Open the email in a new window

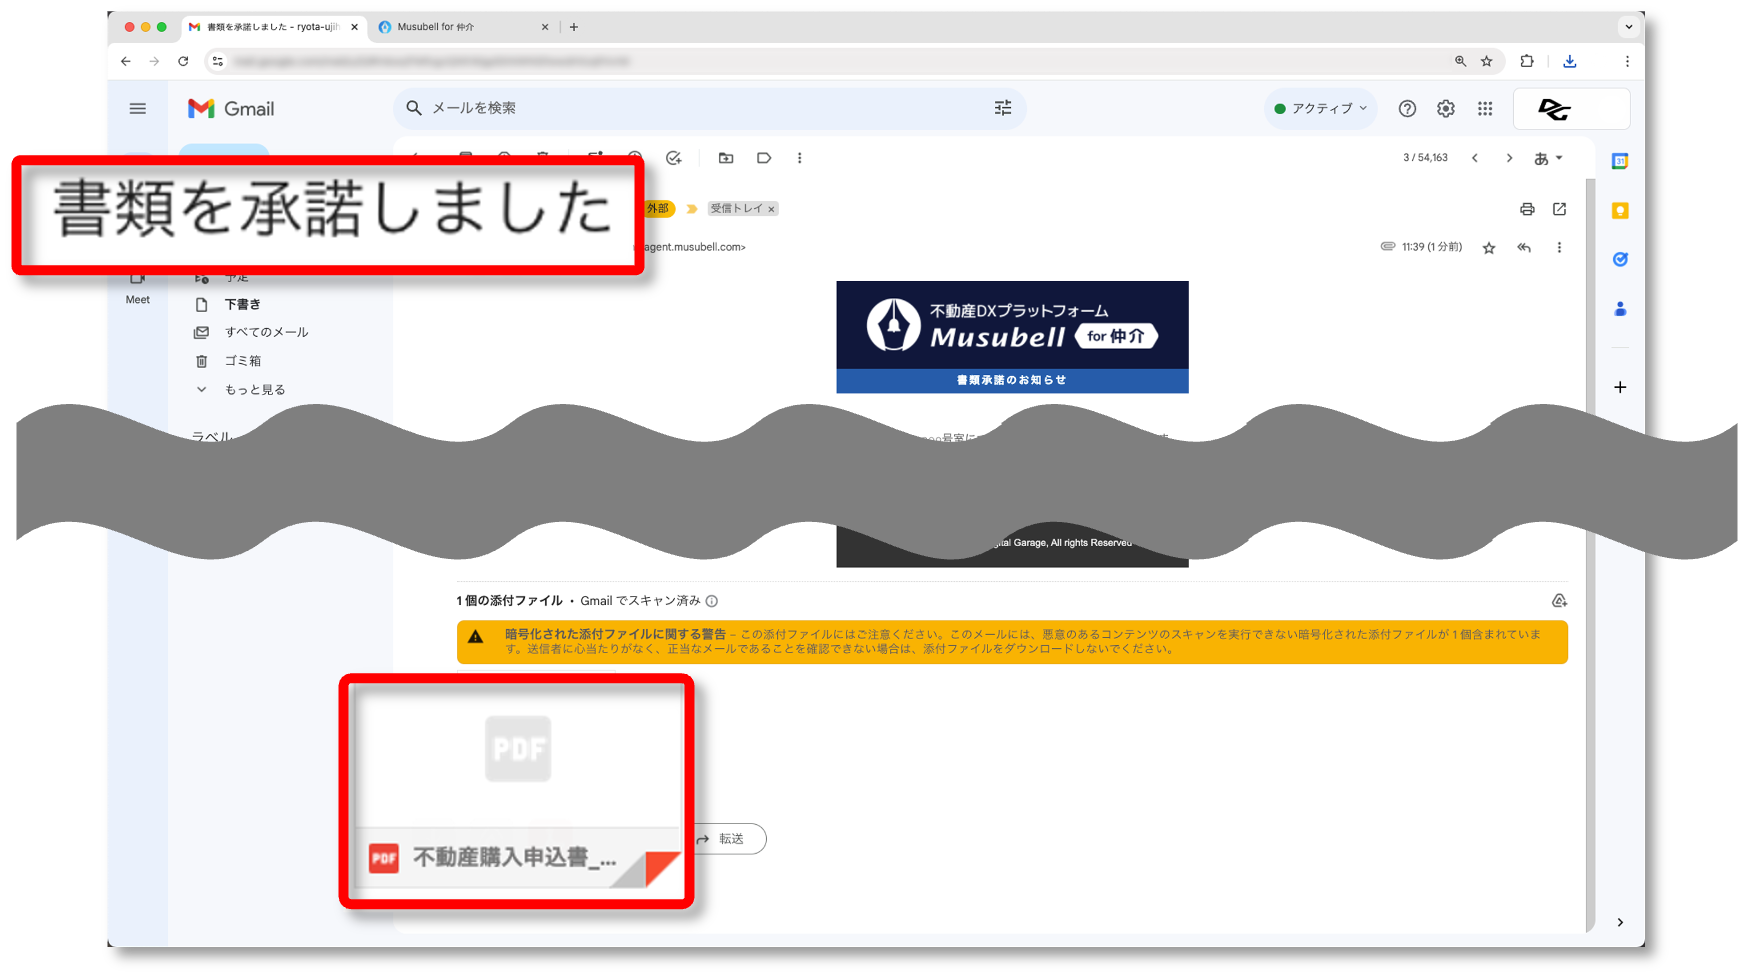[x=1559, y=209]
